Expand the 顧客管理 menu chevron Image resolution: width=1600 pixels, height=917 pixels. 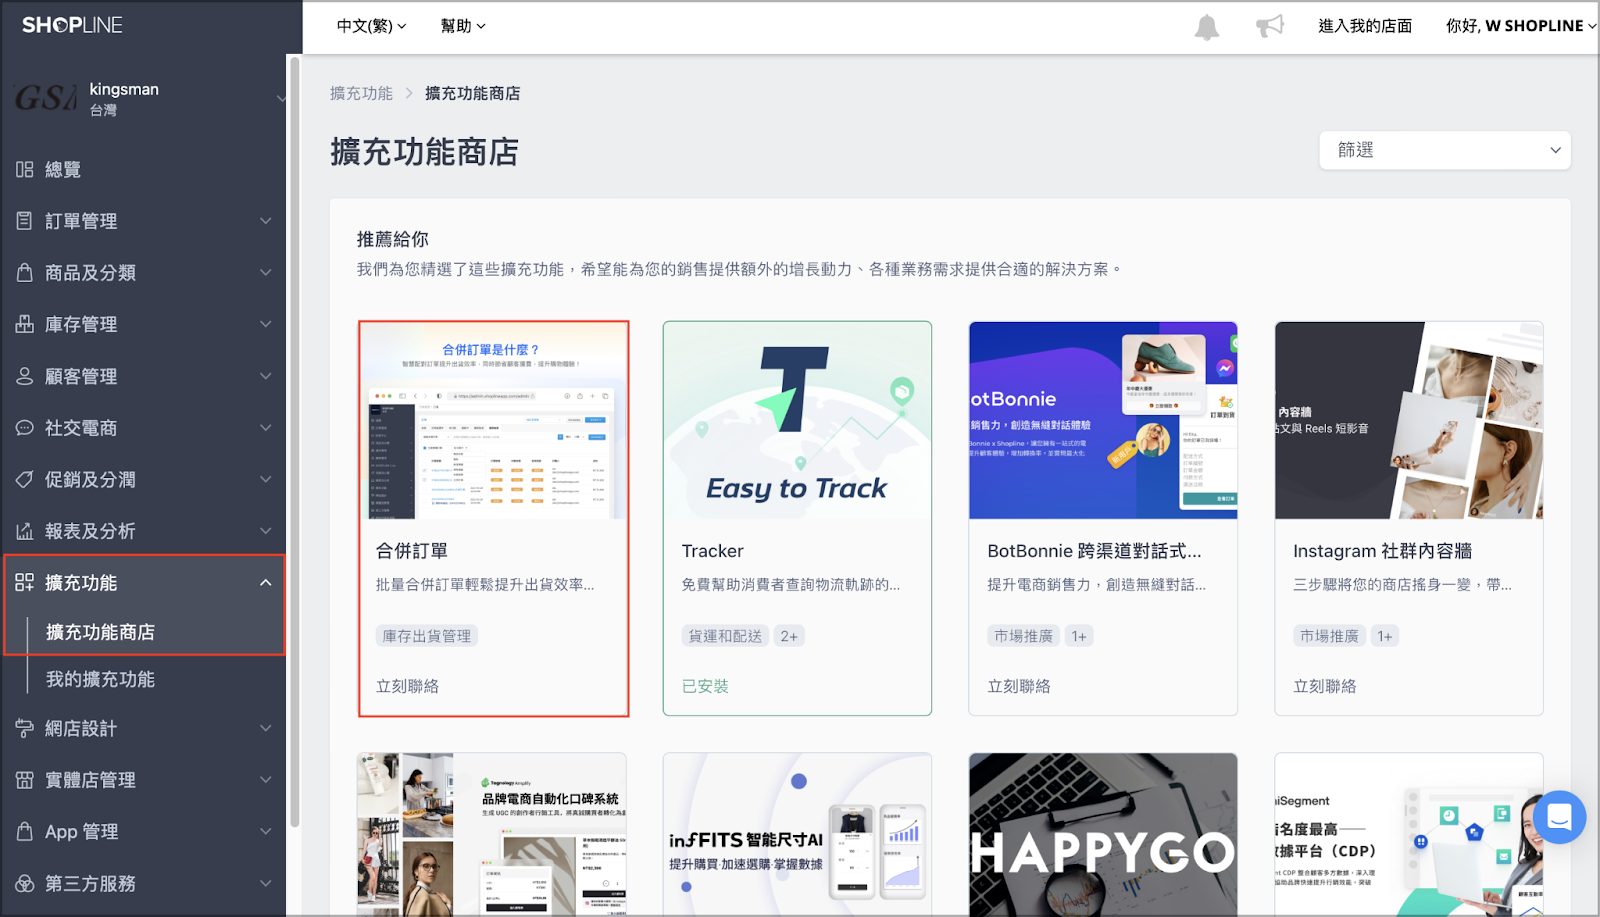(x=266, y=376)
